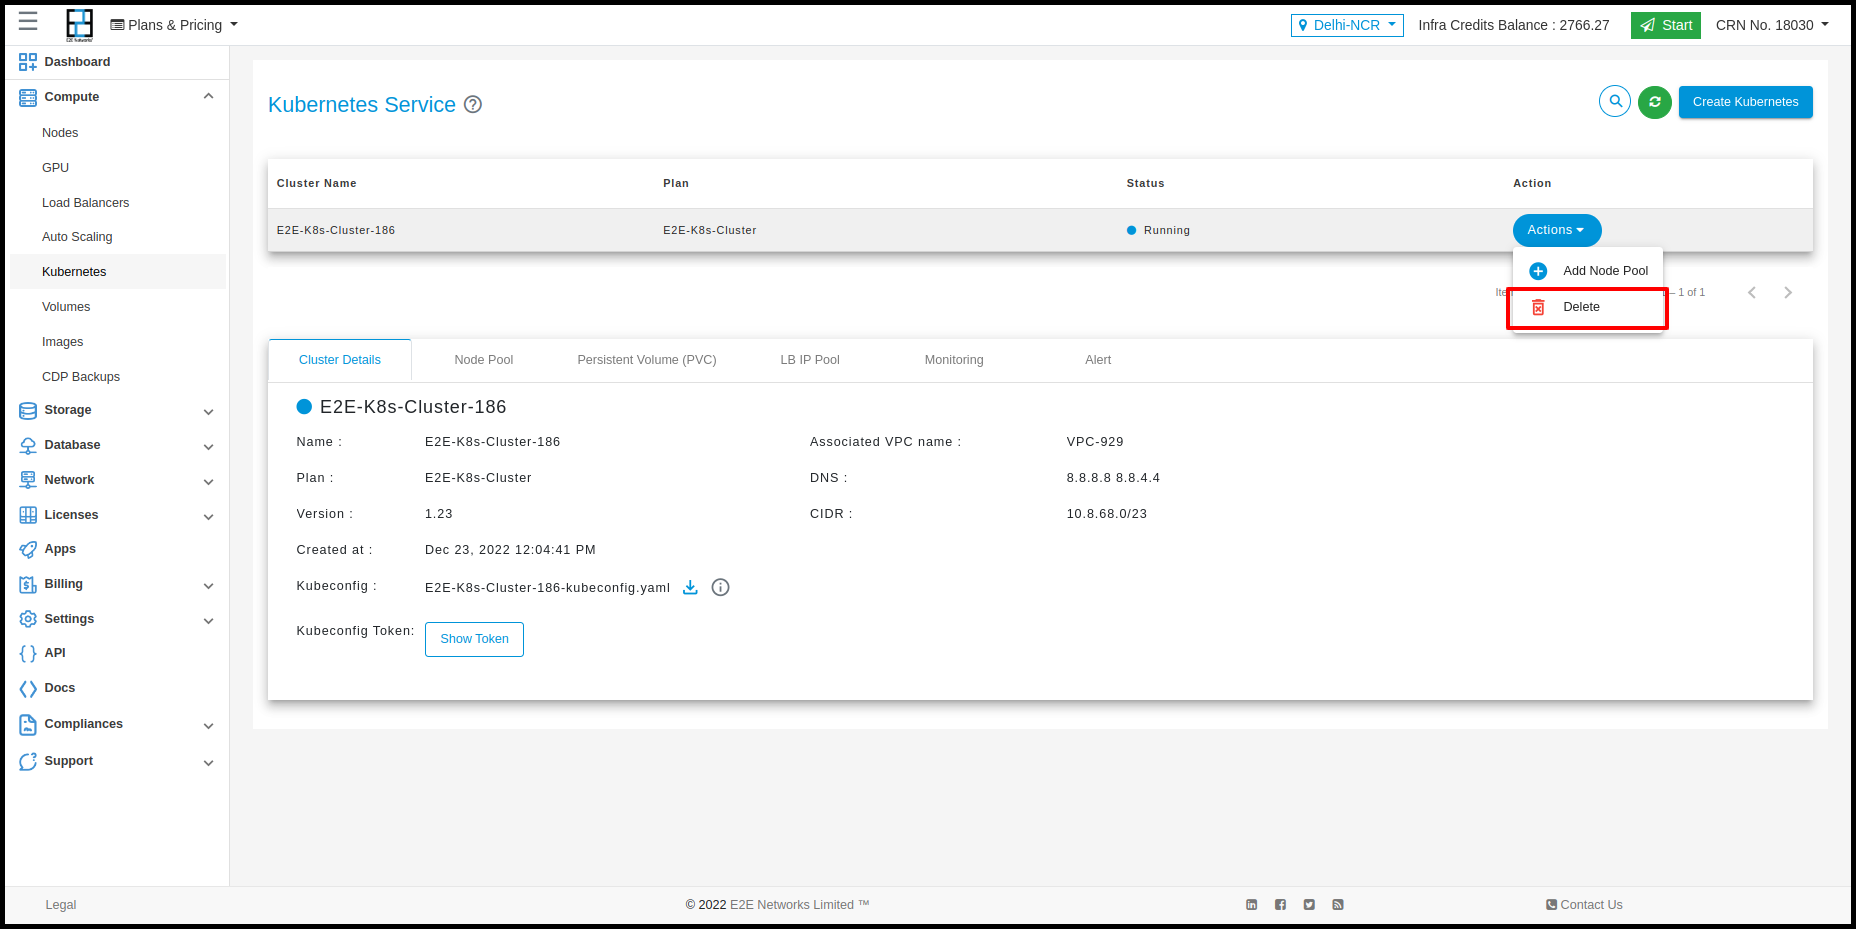
Task: Expand the Settings section chevron
Action: pos(208,621)
